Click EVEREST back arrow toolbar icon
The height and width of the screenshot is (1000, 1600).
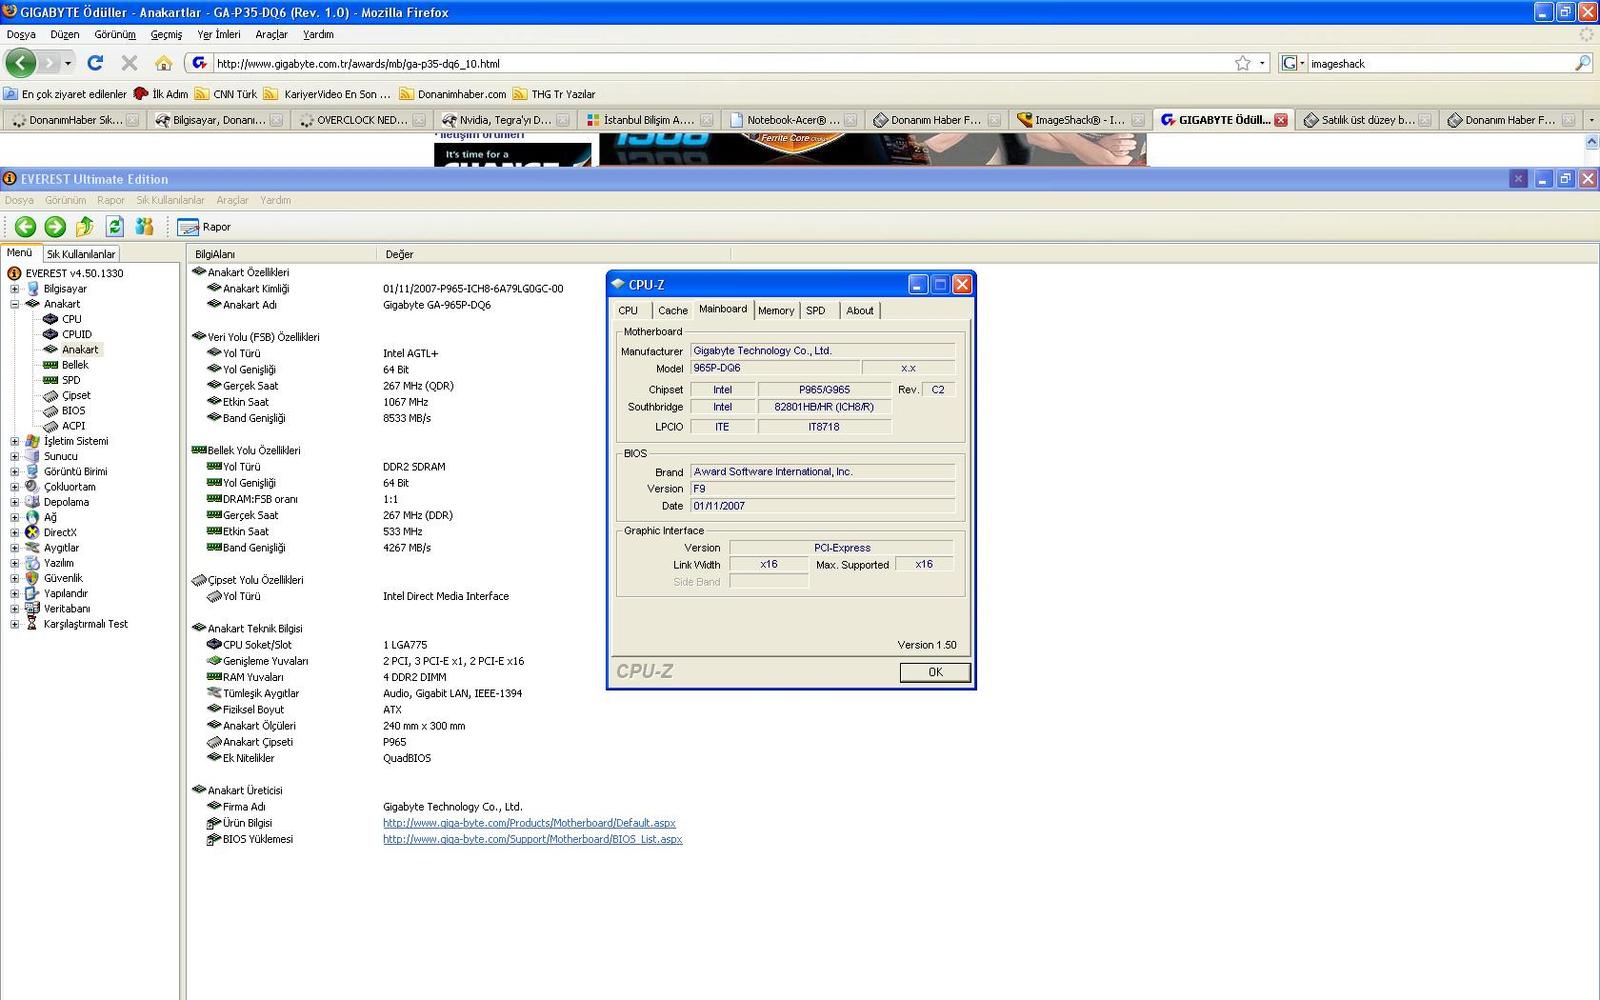[25, 227]
